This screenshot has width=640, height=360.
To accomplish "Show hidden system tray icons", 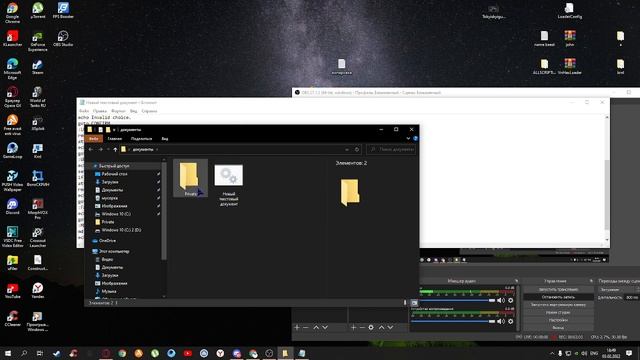I will point(552,353).
